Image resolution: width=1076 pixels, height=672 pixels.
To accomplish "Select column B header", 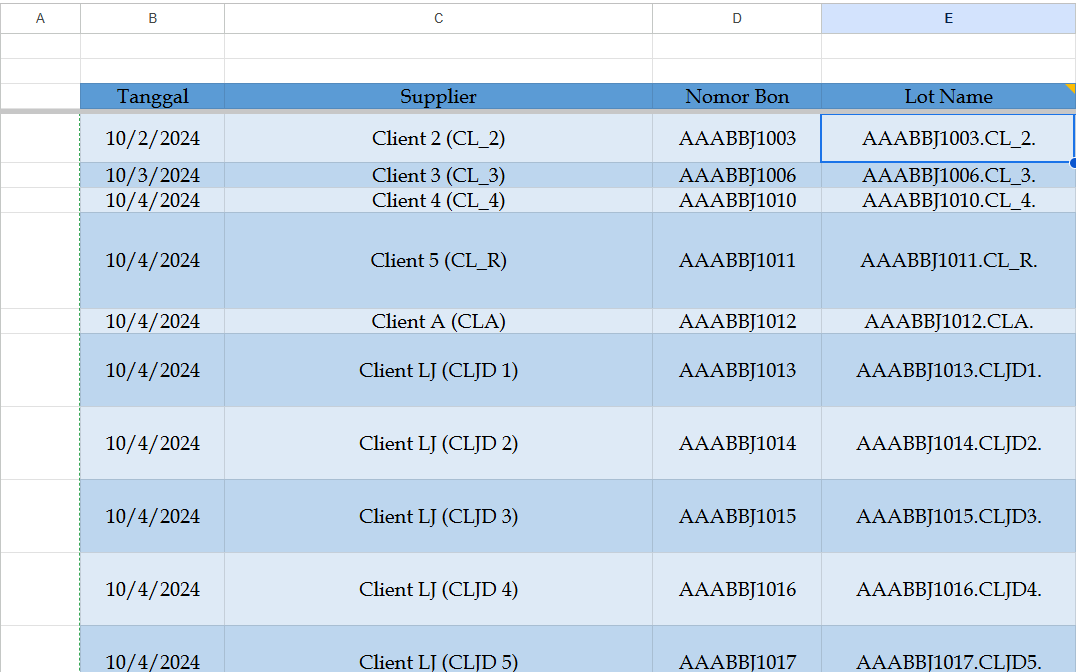I will (152, 19).
